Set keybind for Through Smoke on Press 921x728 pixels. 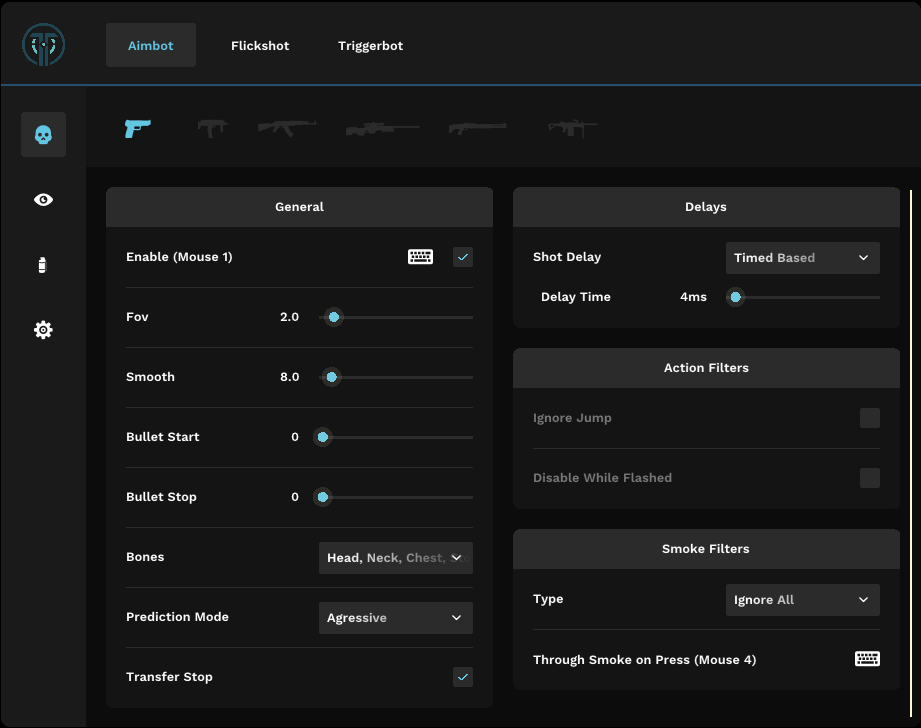click(867, 659)
